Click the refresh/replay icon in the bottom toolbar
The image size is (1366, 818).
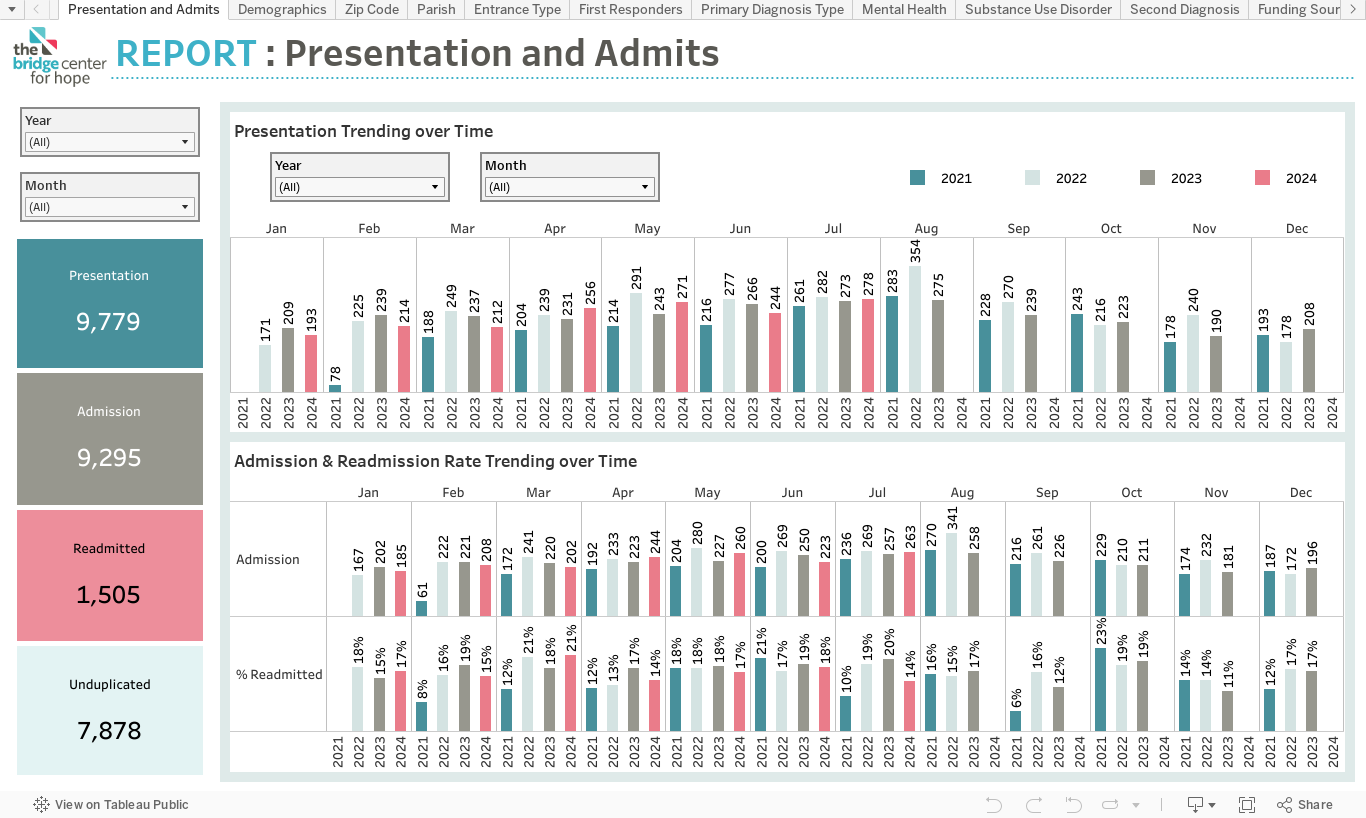(x=1110, y=804)
